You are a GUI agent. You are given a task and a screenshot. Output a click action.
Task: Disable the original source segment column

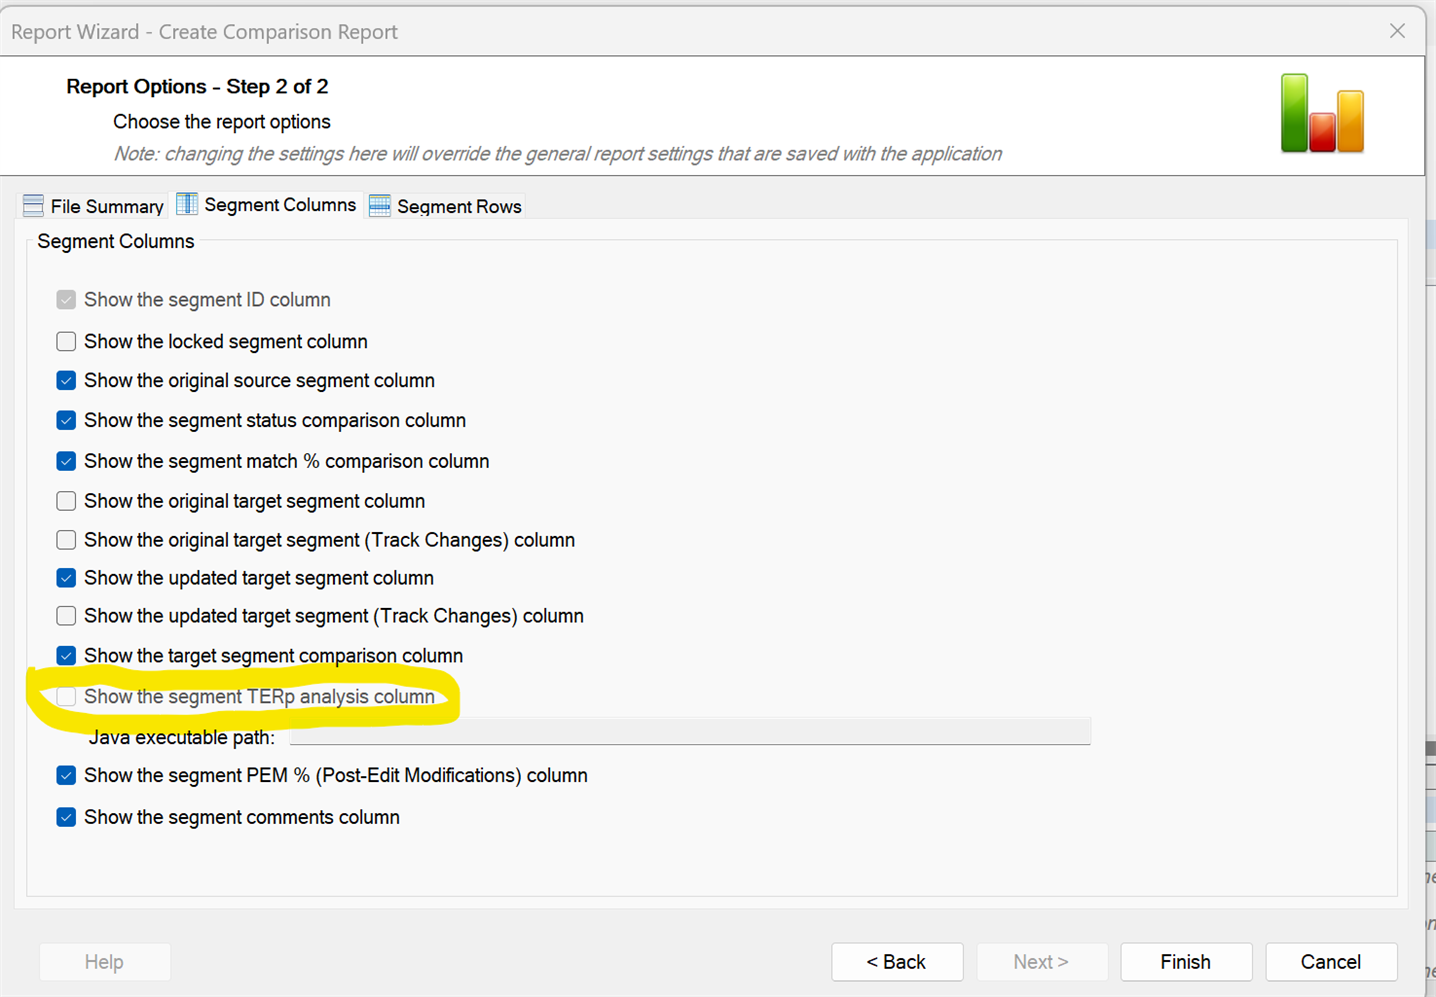pyautogui.click(x=65, y=380)
